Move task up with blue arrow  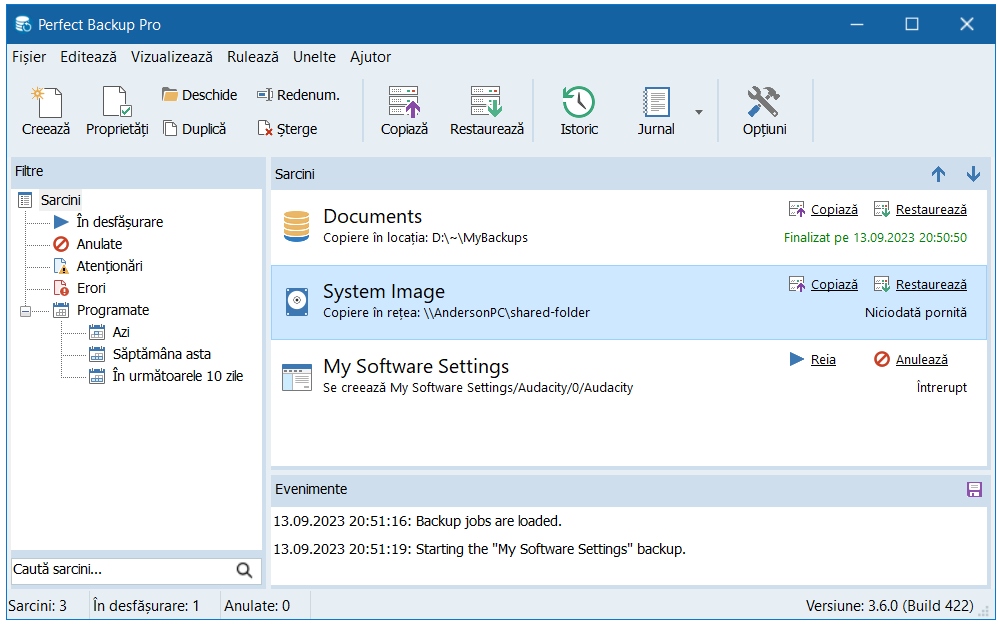click(x=938, y=174)
